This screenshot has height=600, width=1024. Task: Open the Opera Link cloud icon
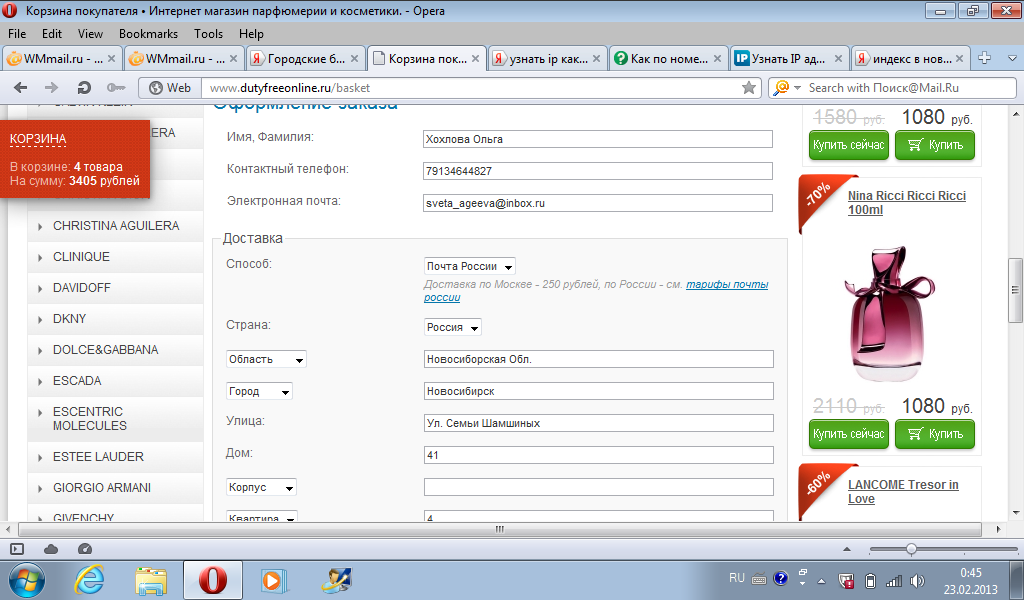pyautogui.click(x=51, y=549)
